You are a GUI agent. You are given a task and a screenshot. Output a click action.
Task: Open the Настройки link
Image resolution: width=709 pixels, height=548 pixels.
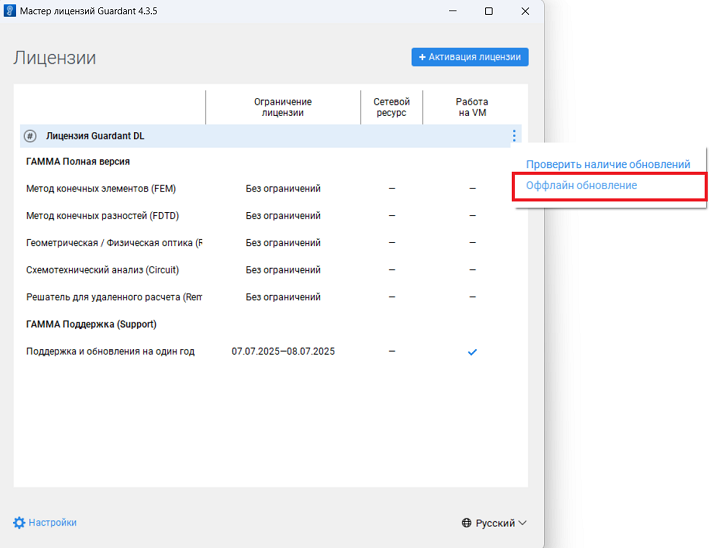[x=52, y=522]
